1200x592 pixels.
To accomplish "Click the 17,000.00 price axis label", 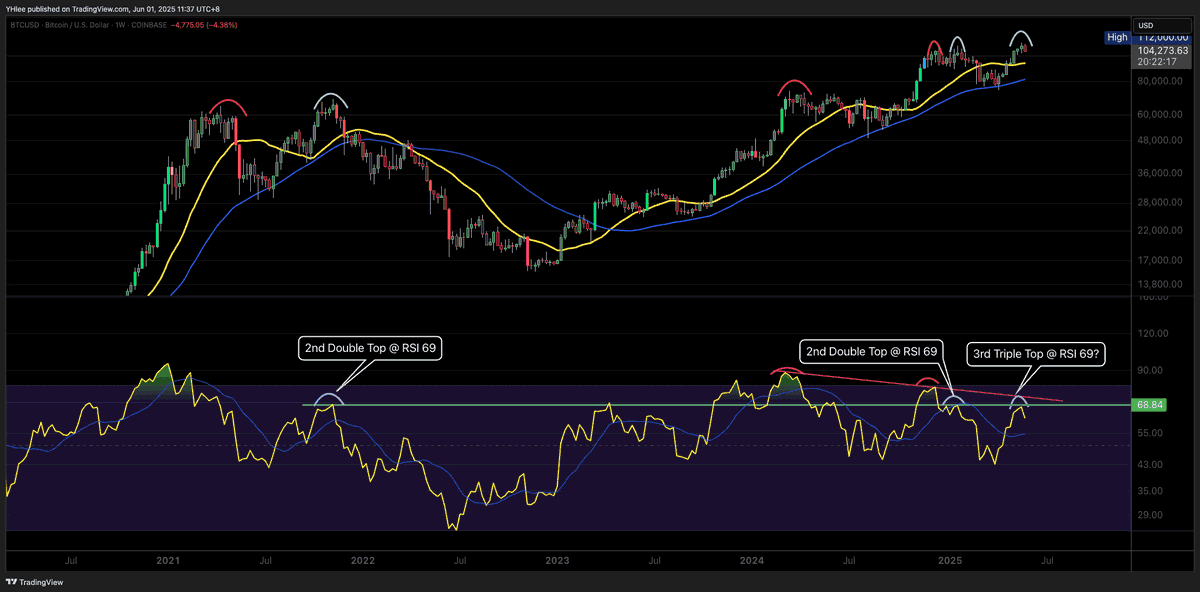I will (x=1158, y=260).
